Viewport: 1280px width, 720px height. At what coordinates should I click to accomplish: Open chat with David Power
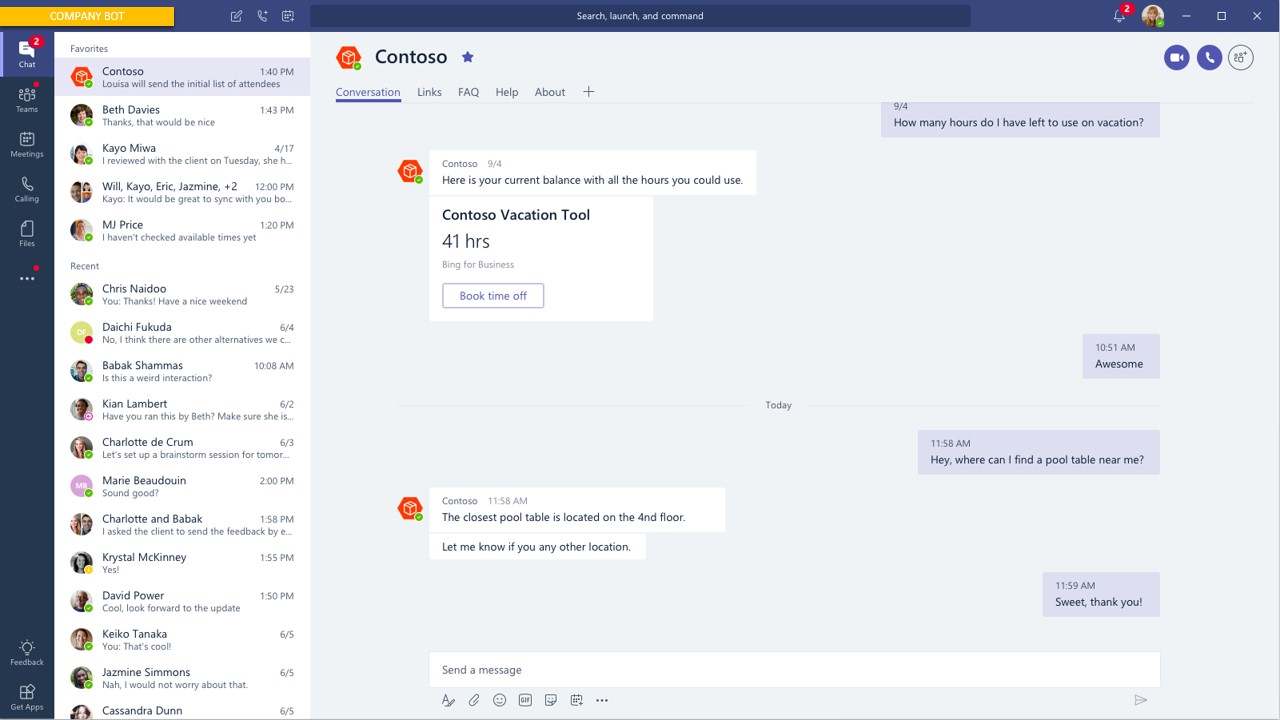[x=182, y=601]
